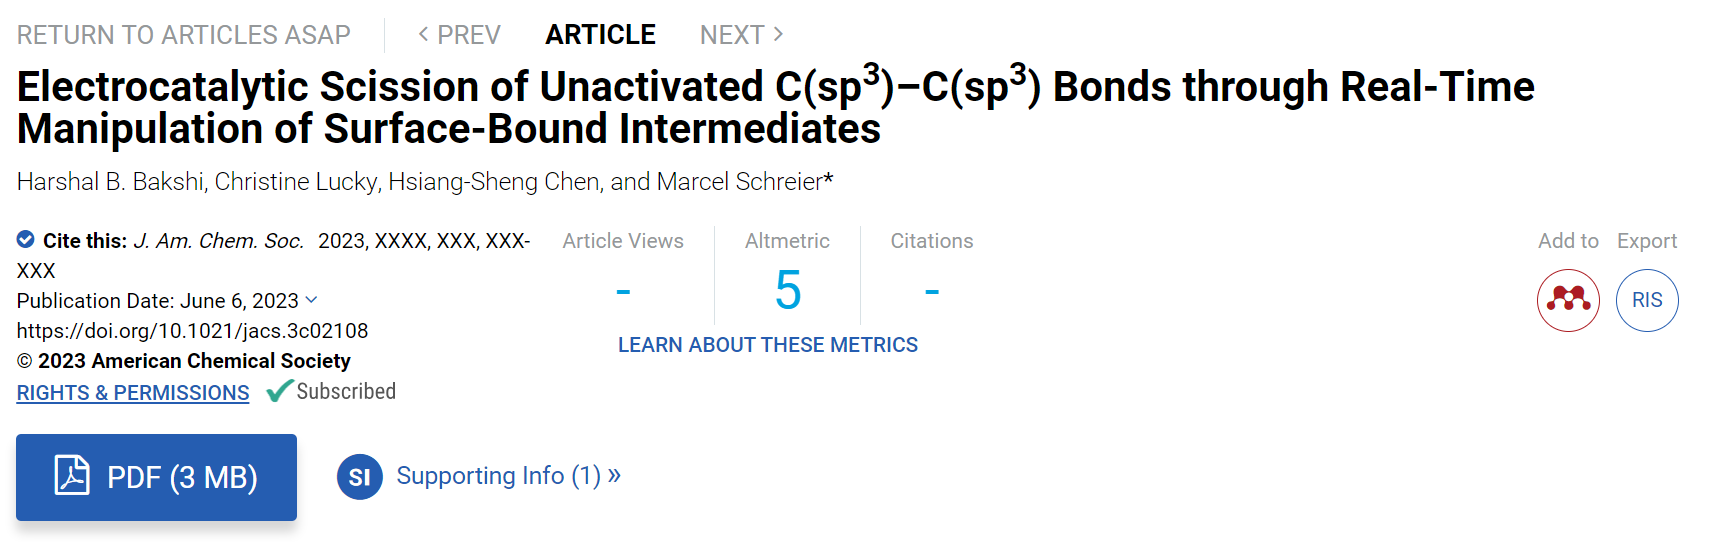Click the blue SI circle badge
The image size is (1711, 542).
tap(360, 477)
